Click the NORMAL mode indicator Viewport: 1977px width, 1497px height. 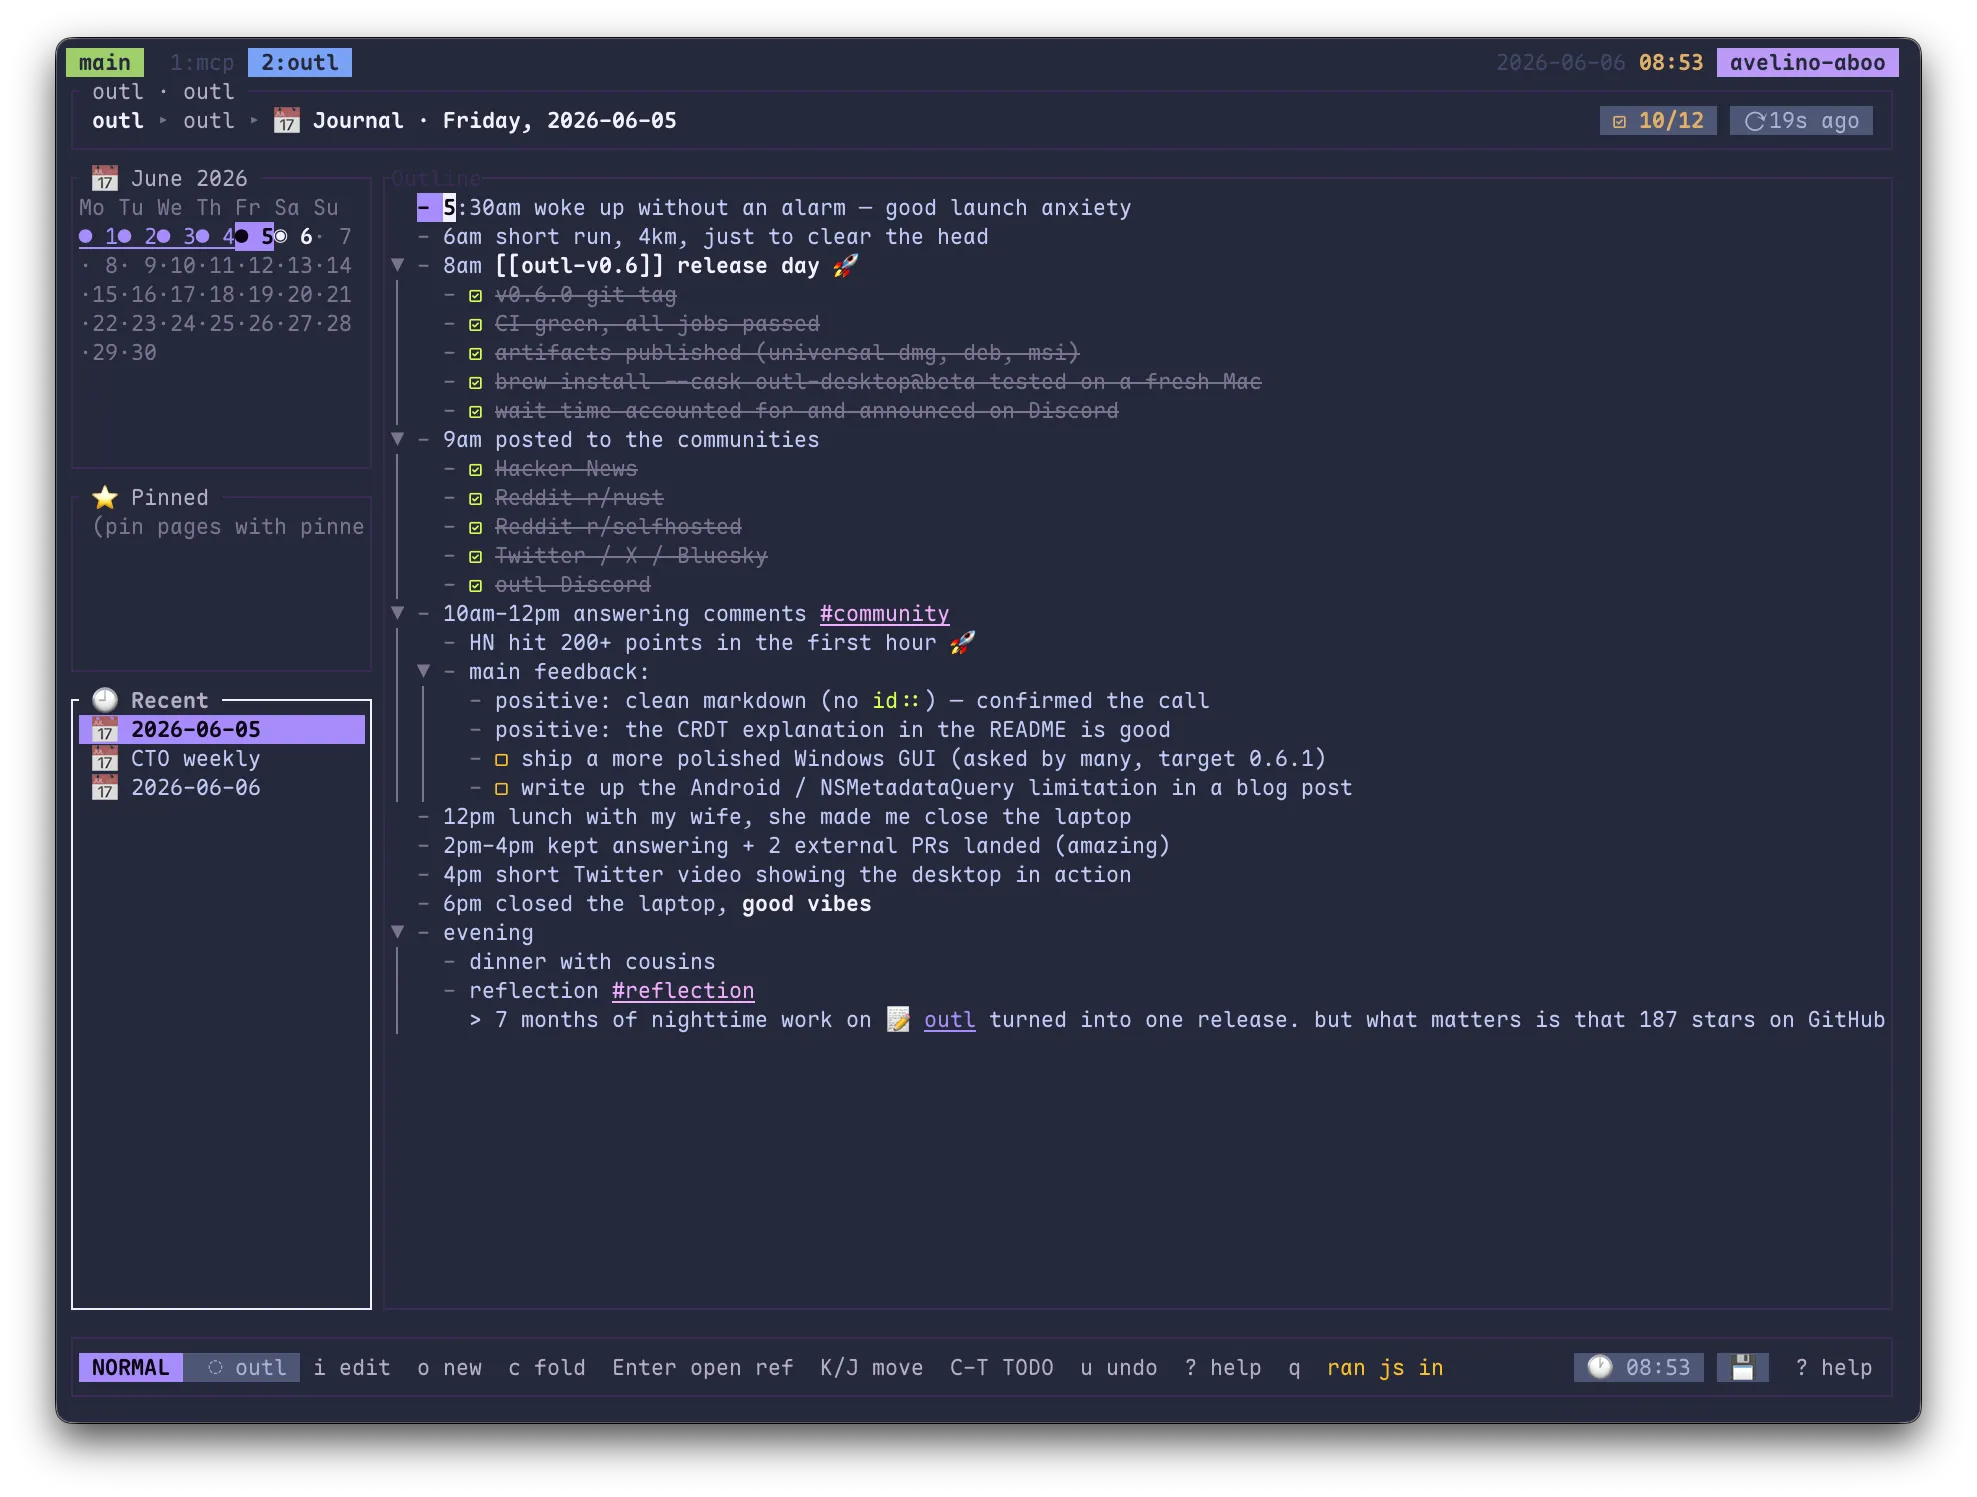click(131, 1367)
